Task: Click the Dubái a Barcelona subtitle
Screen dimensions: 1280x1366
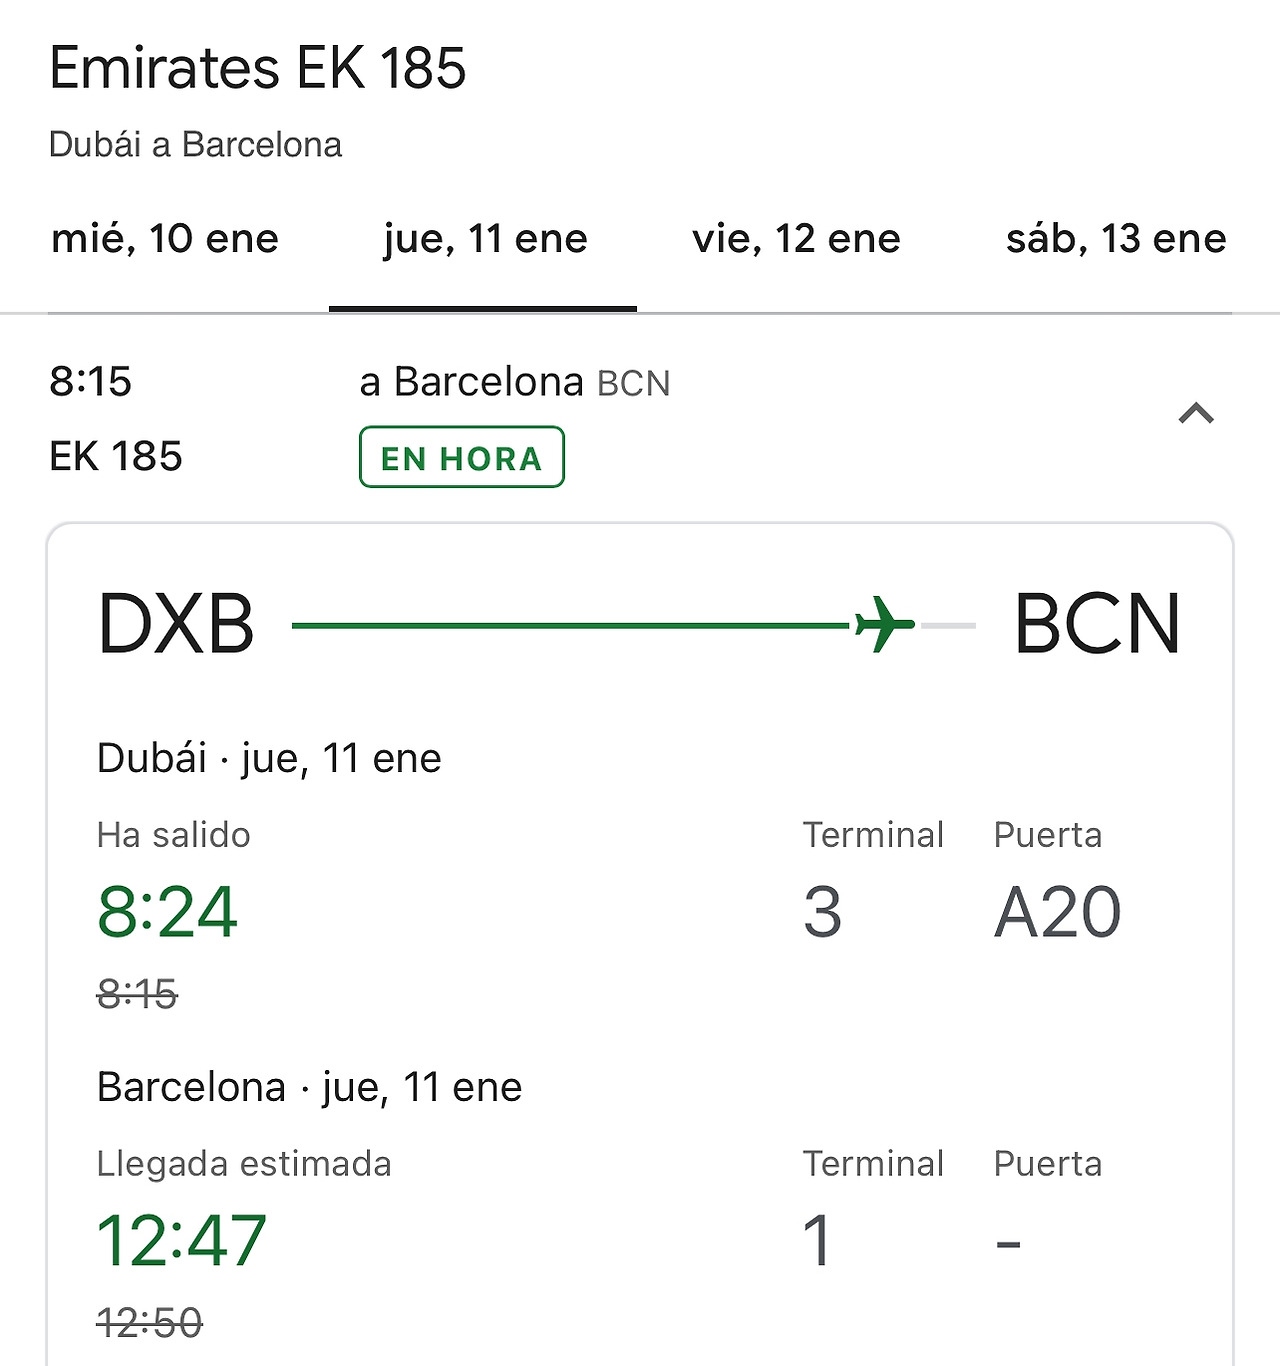Action: pos(195,145)
